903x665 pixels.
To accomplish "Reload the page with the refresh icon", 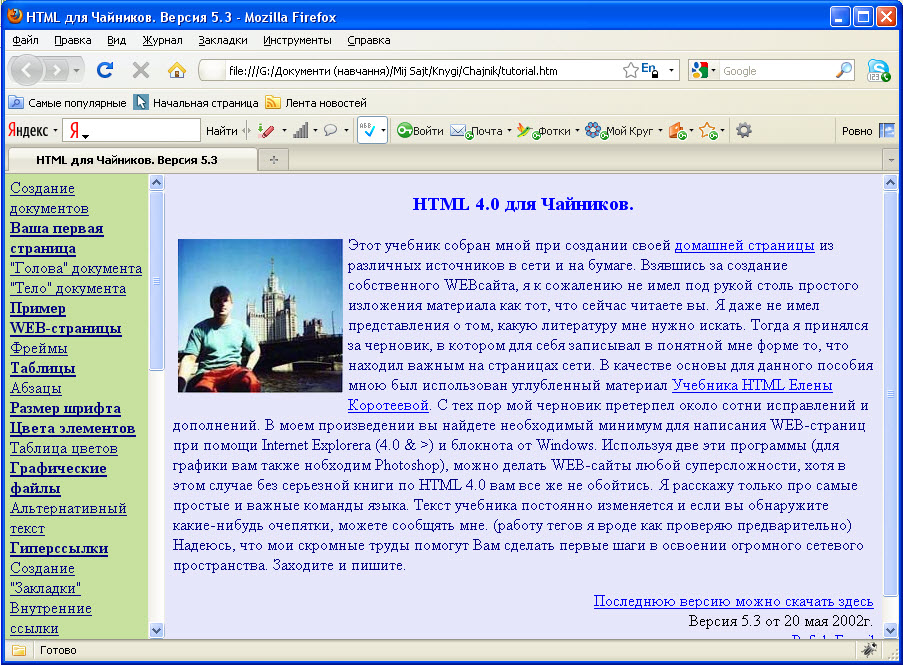I will click(105, 70).
